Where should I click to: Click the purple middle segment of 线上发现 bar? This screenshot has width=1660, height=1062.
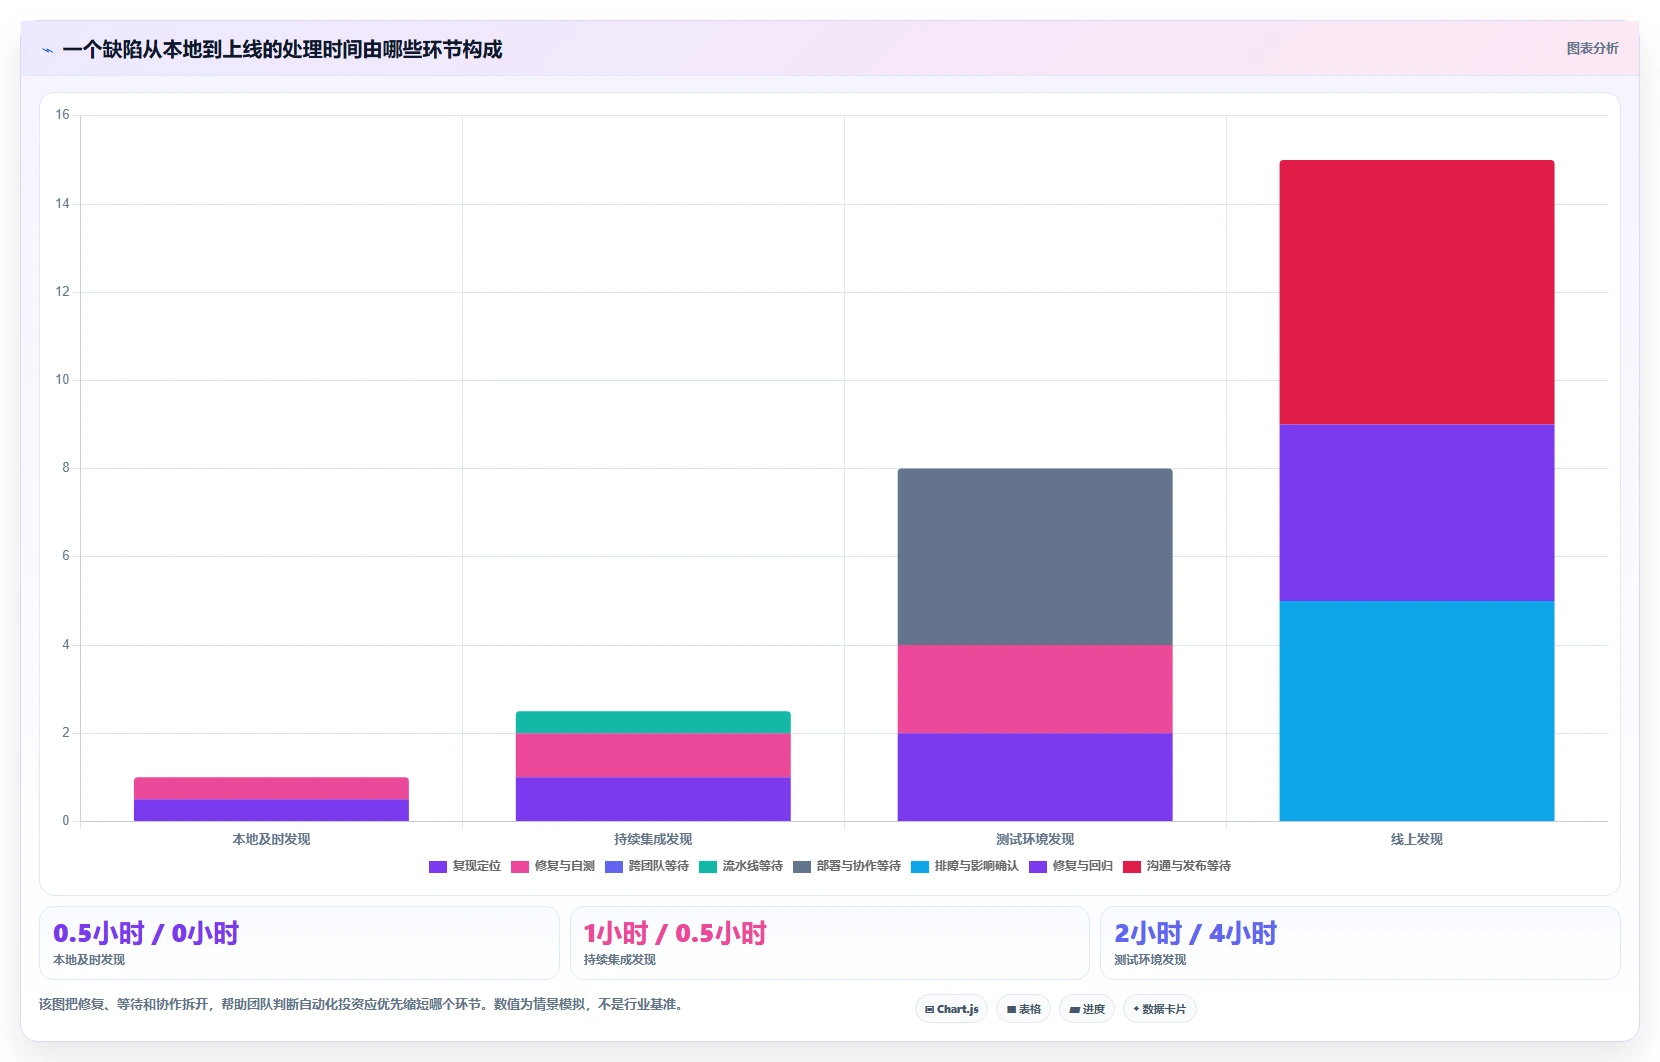(1417, 512)
